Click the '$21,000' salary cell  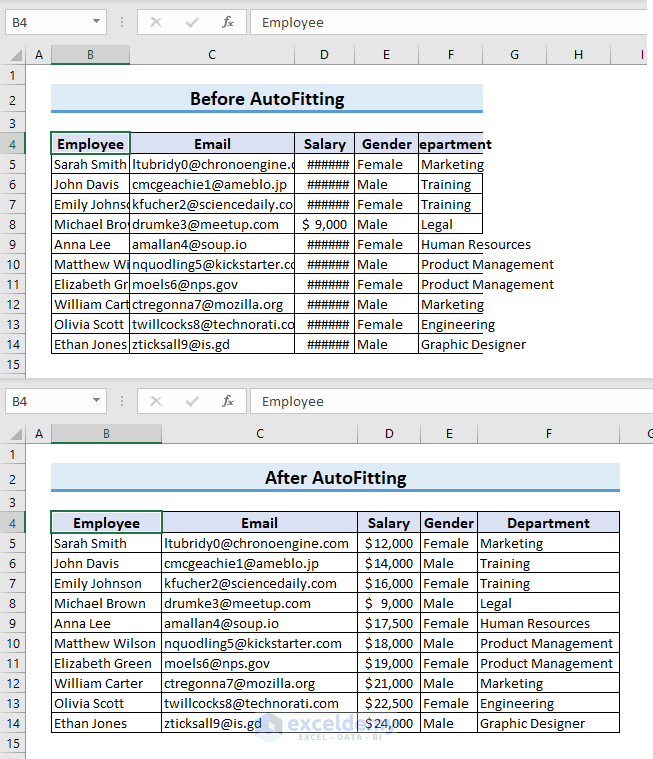pyautogui.click(x=389, y=683)
